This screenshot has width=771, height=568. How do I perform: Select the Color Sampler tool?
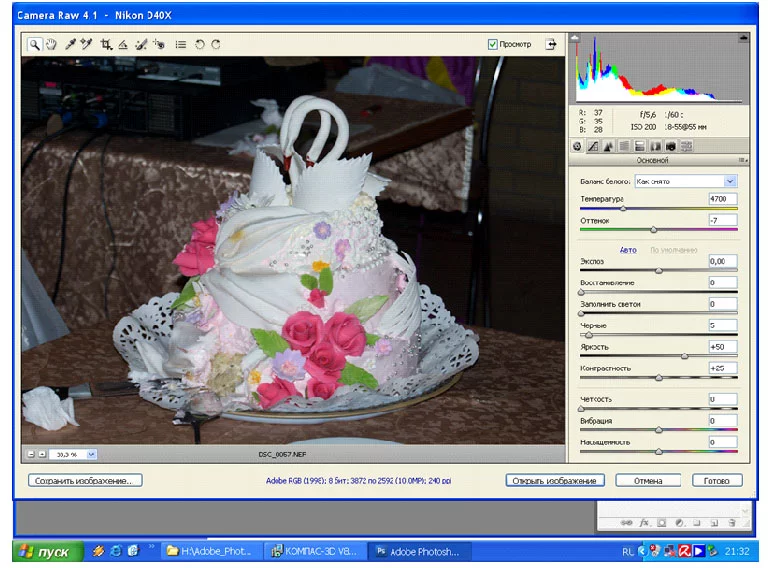pos(87,45)
